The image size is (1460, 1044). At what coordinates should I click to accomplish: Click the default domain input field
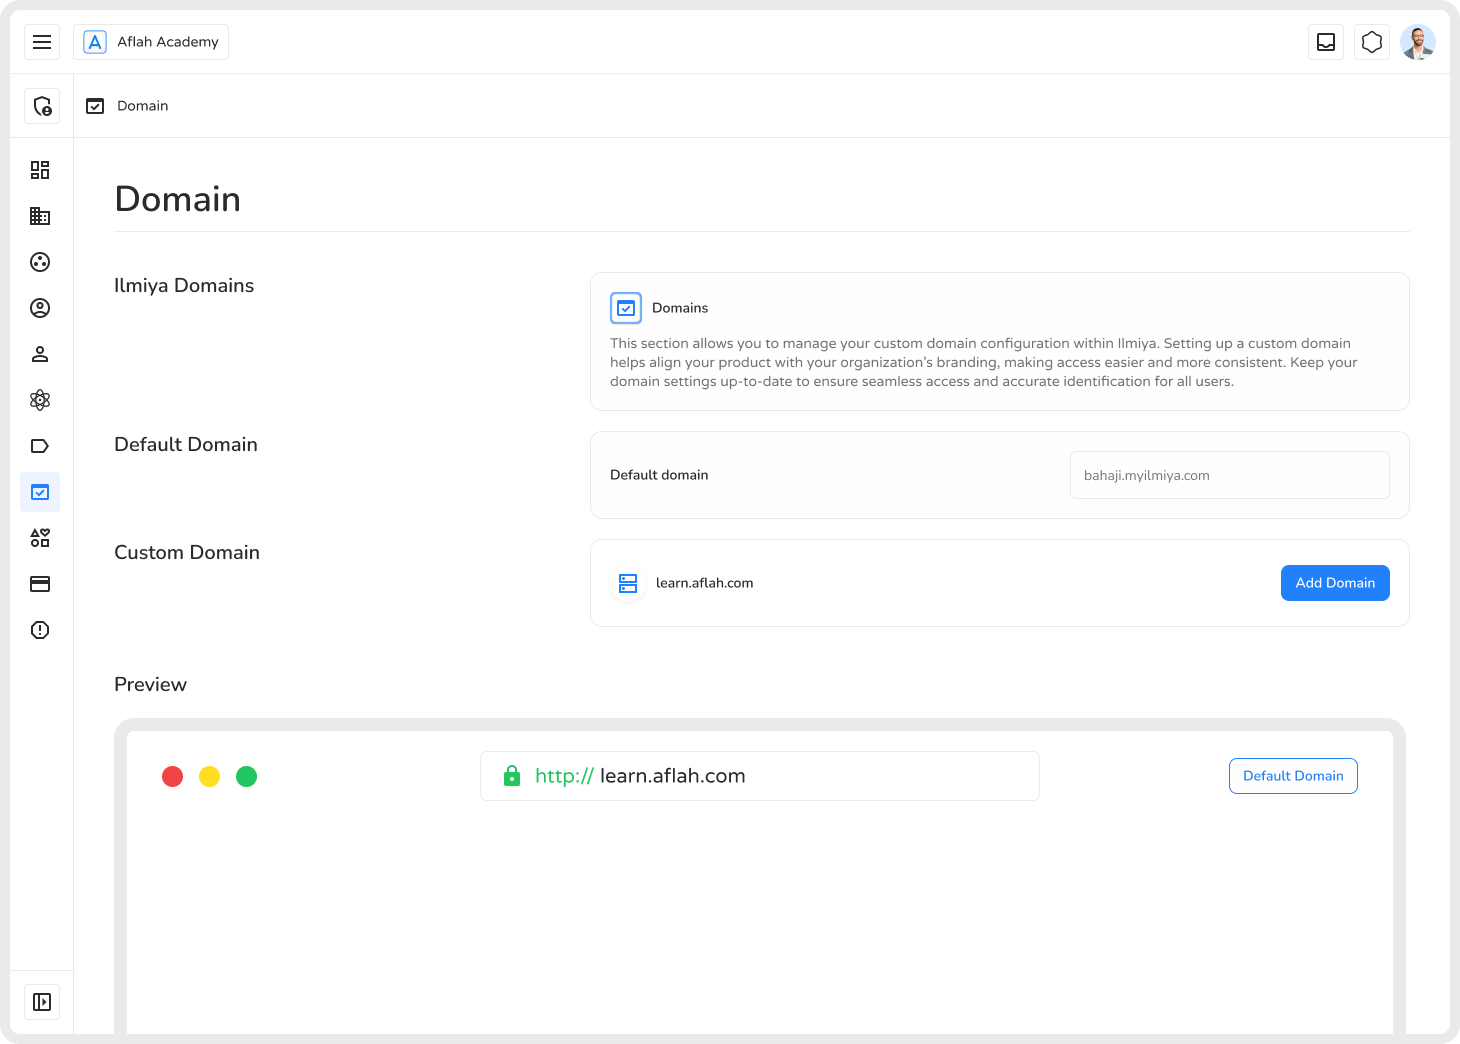1229,475
